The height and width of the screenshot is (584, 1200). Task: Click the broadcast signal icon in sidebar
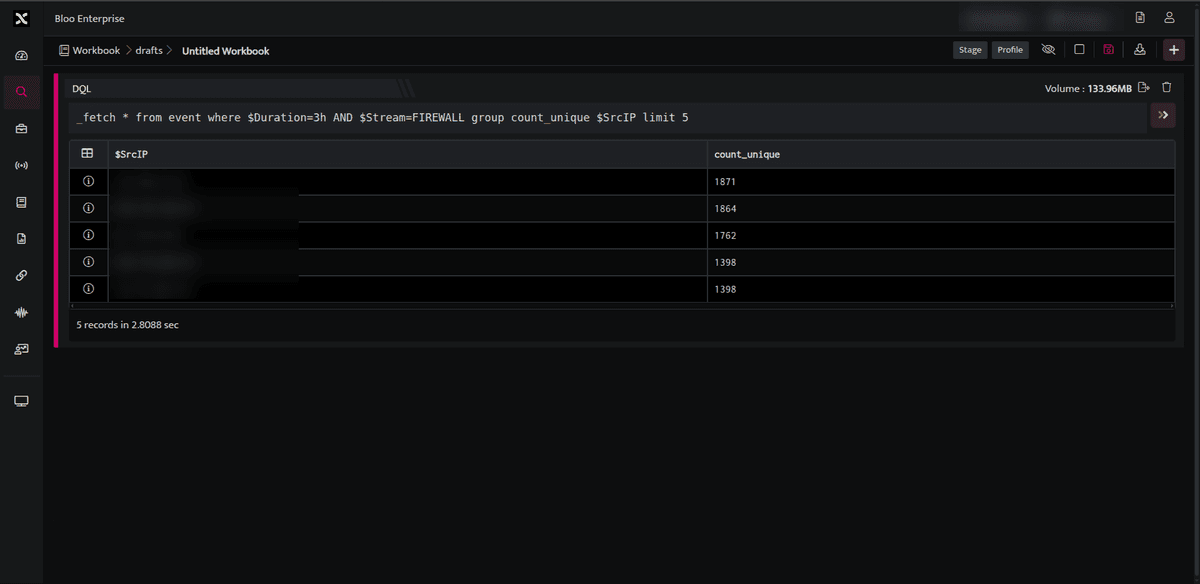[x=21, y=165]
